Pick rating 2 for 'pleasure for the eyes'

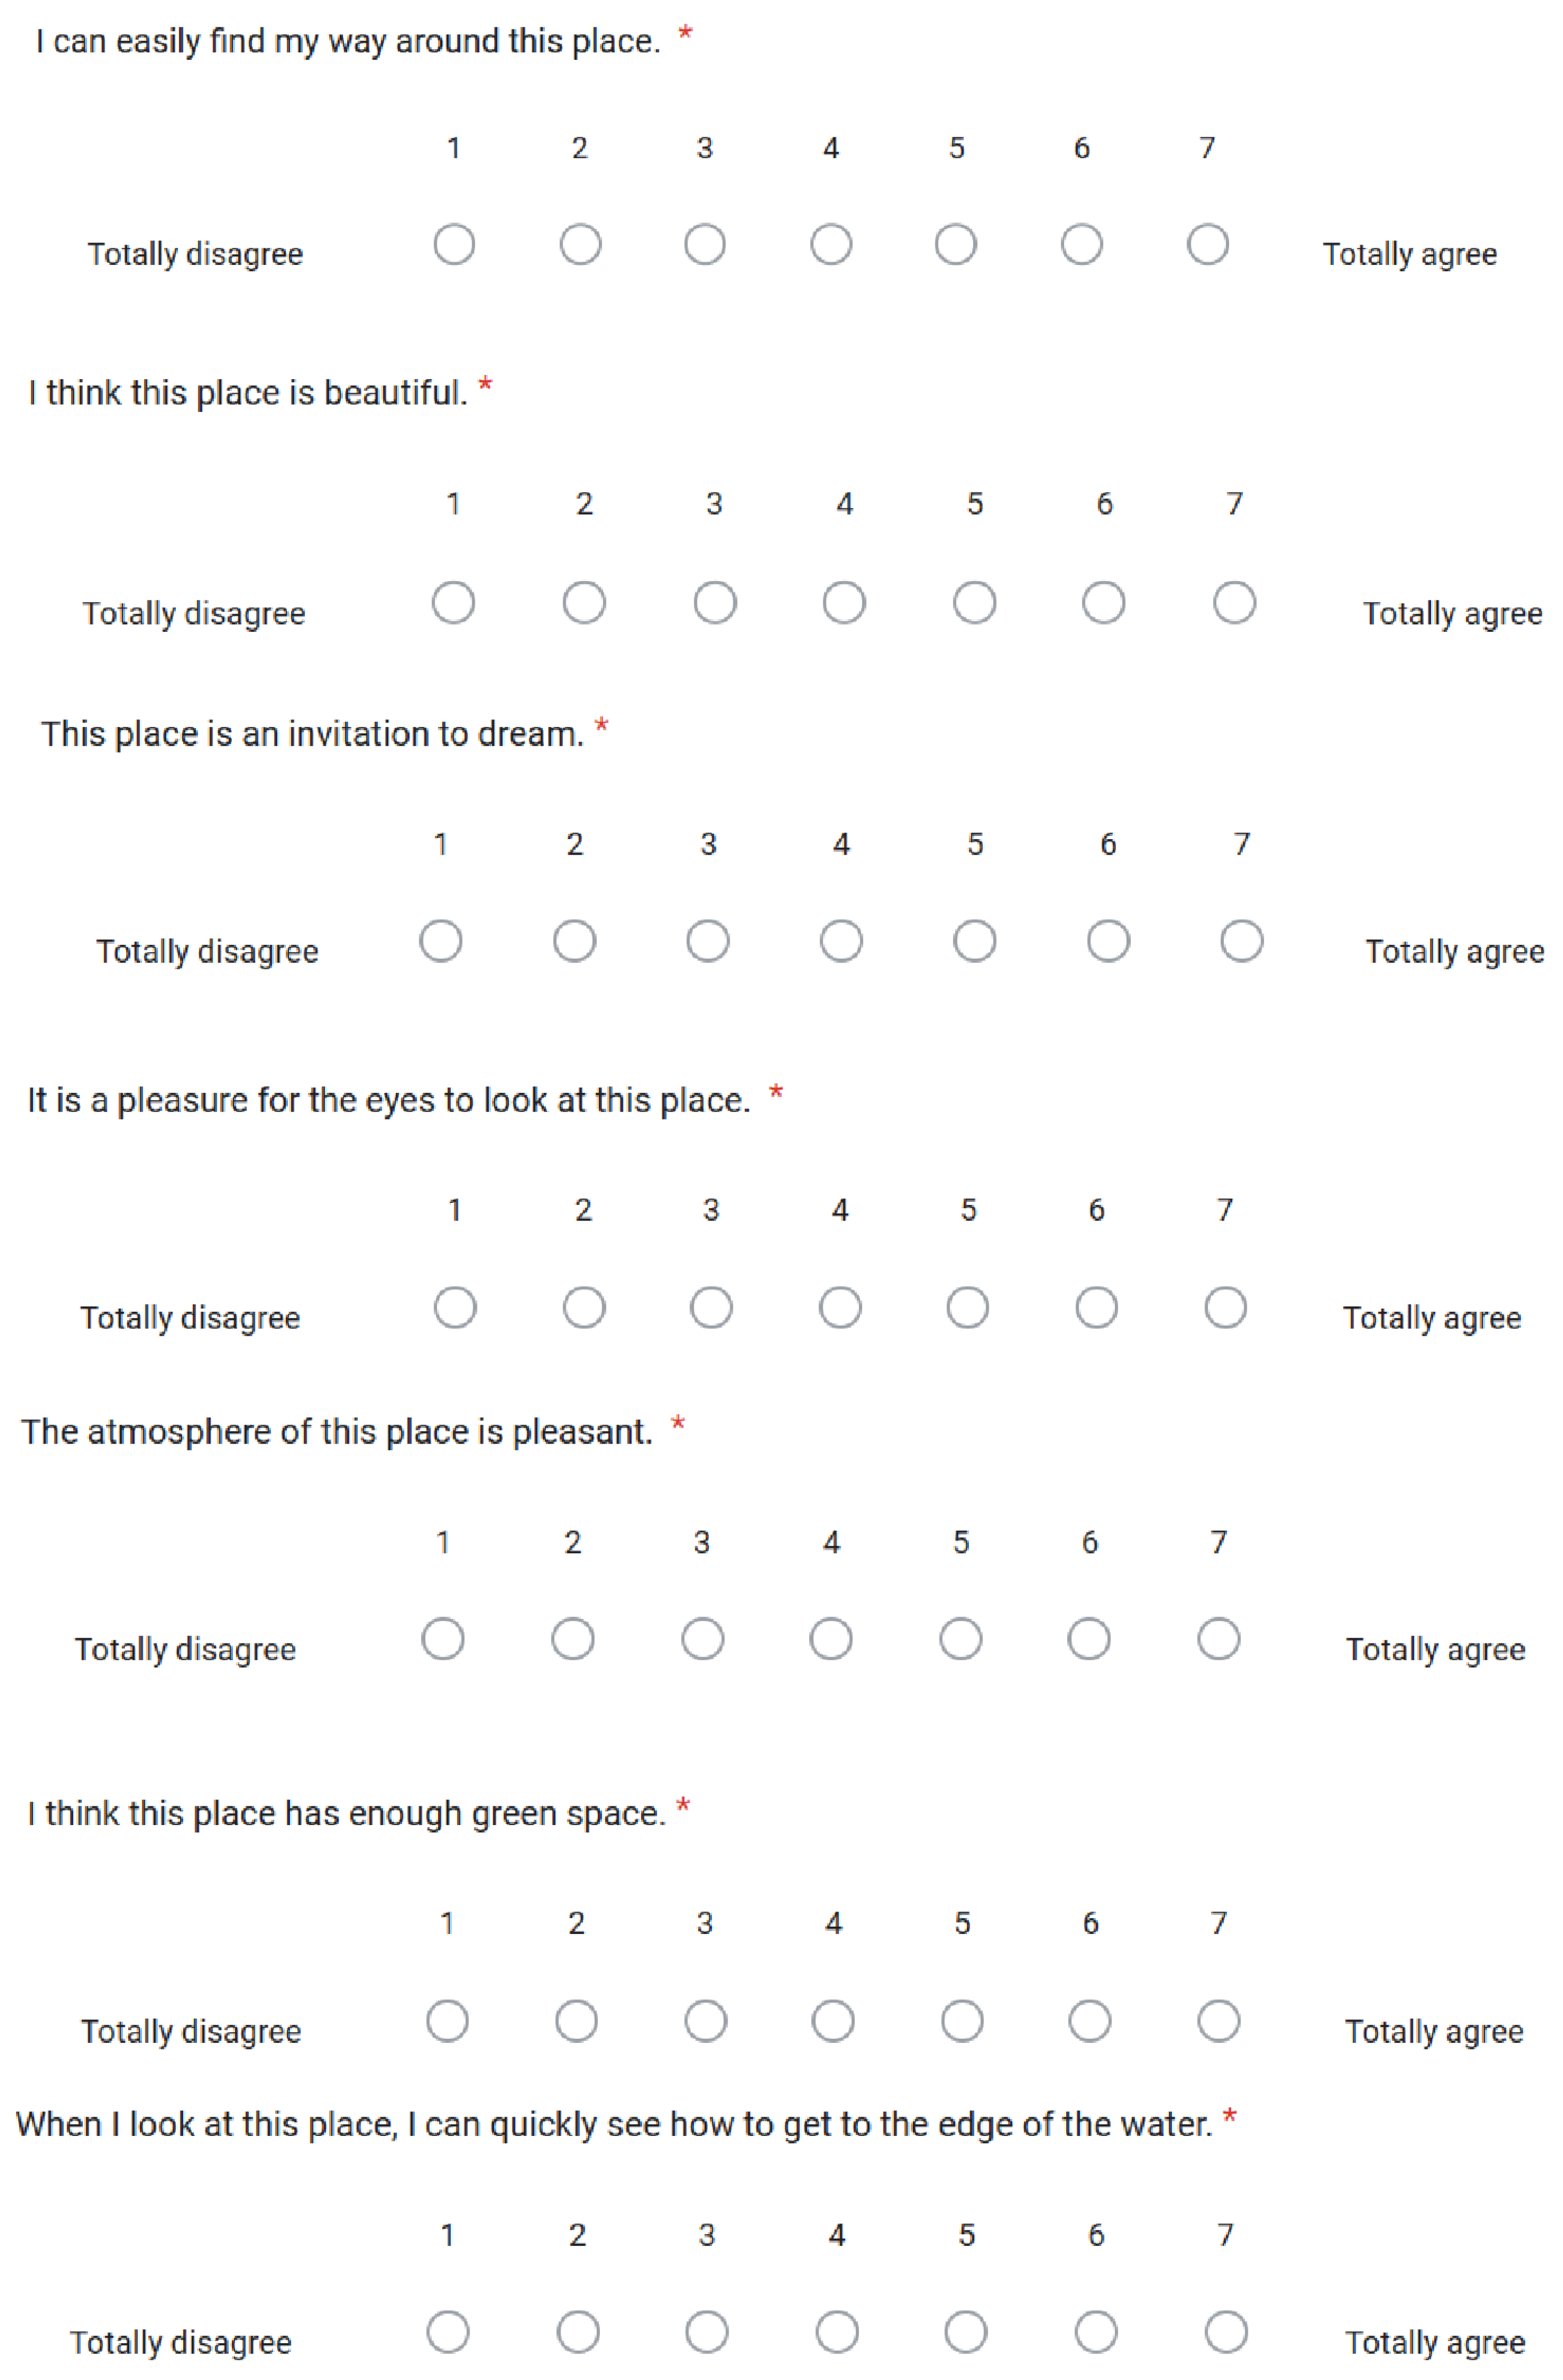(x=584, y=1307)
